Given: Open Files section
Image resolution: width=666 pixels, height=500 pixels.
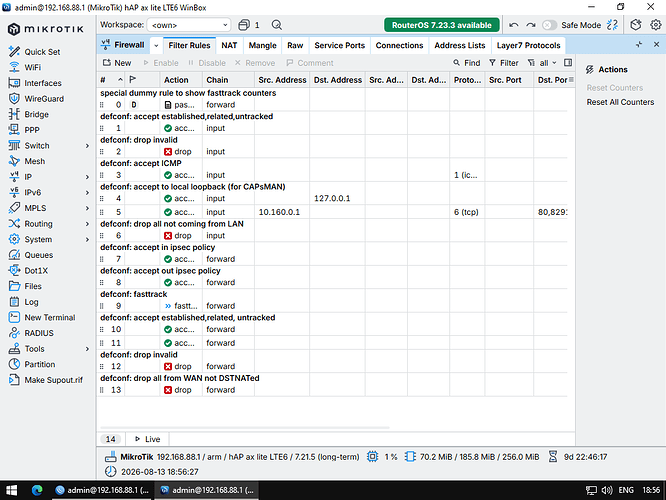Looking at the screenshot, I should tap(33, 286).
